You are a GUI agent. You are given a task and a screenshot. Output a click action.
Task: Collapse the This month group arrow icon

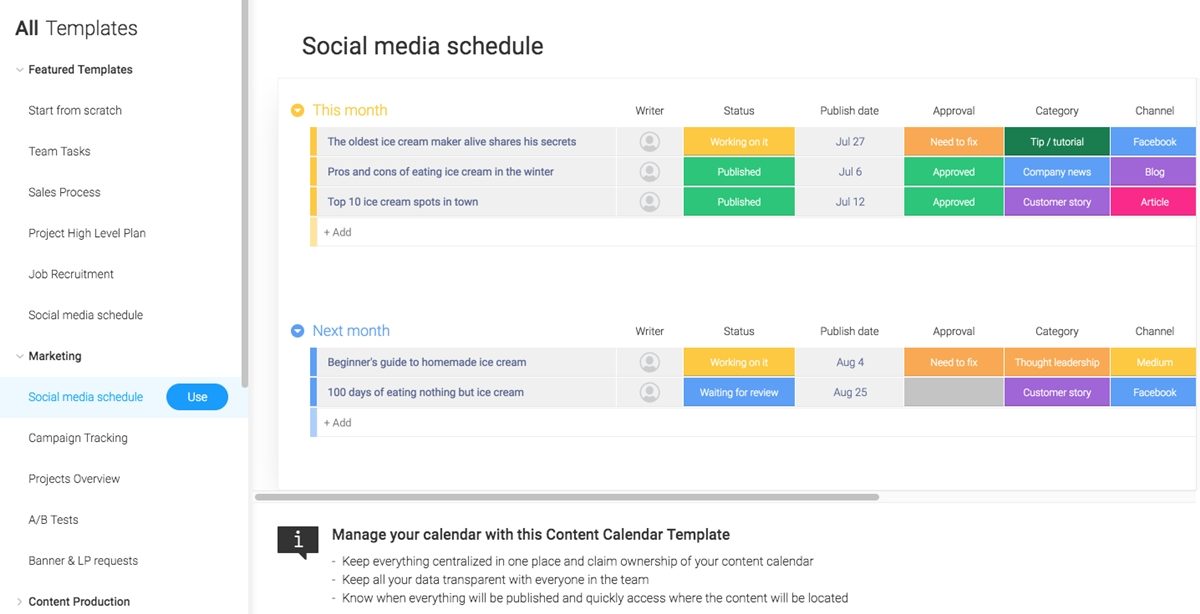click(297, 110)
